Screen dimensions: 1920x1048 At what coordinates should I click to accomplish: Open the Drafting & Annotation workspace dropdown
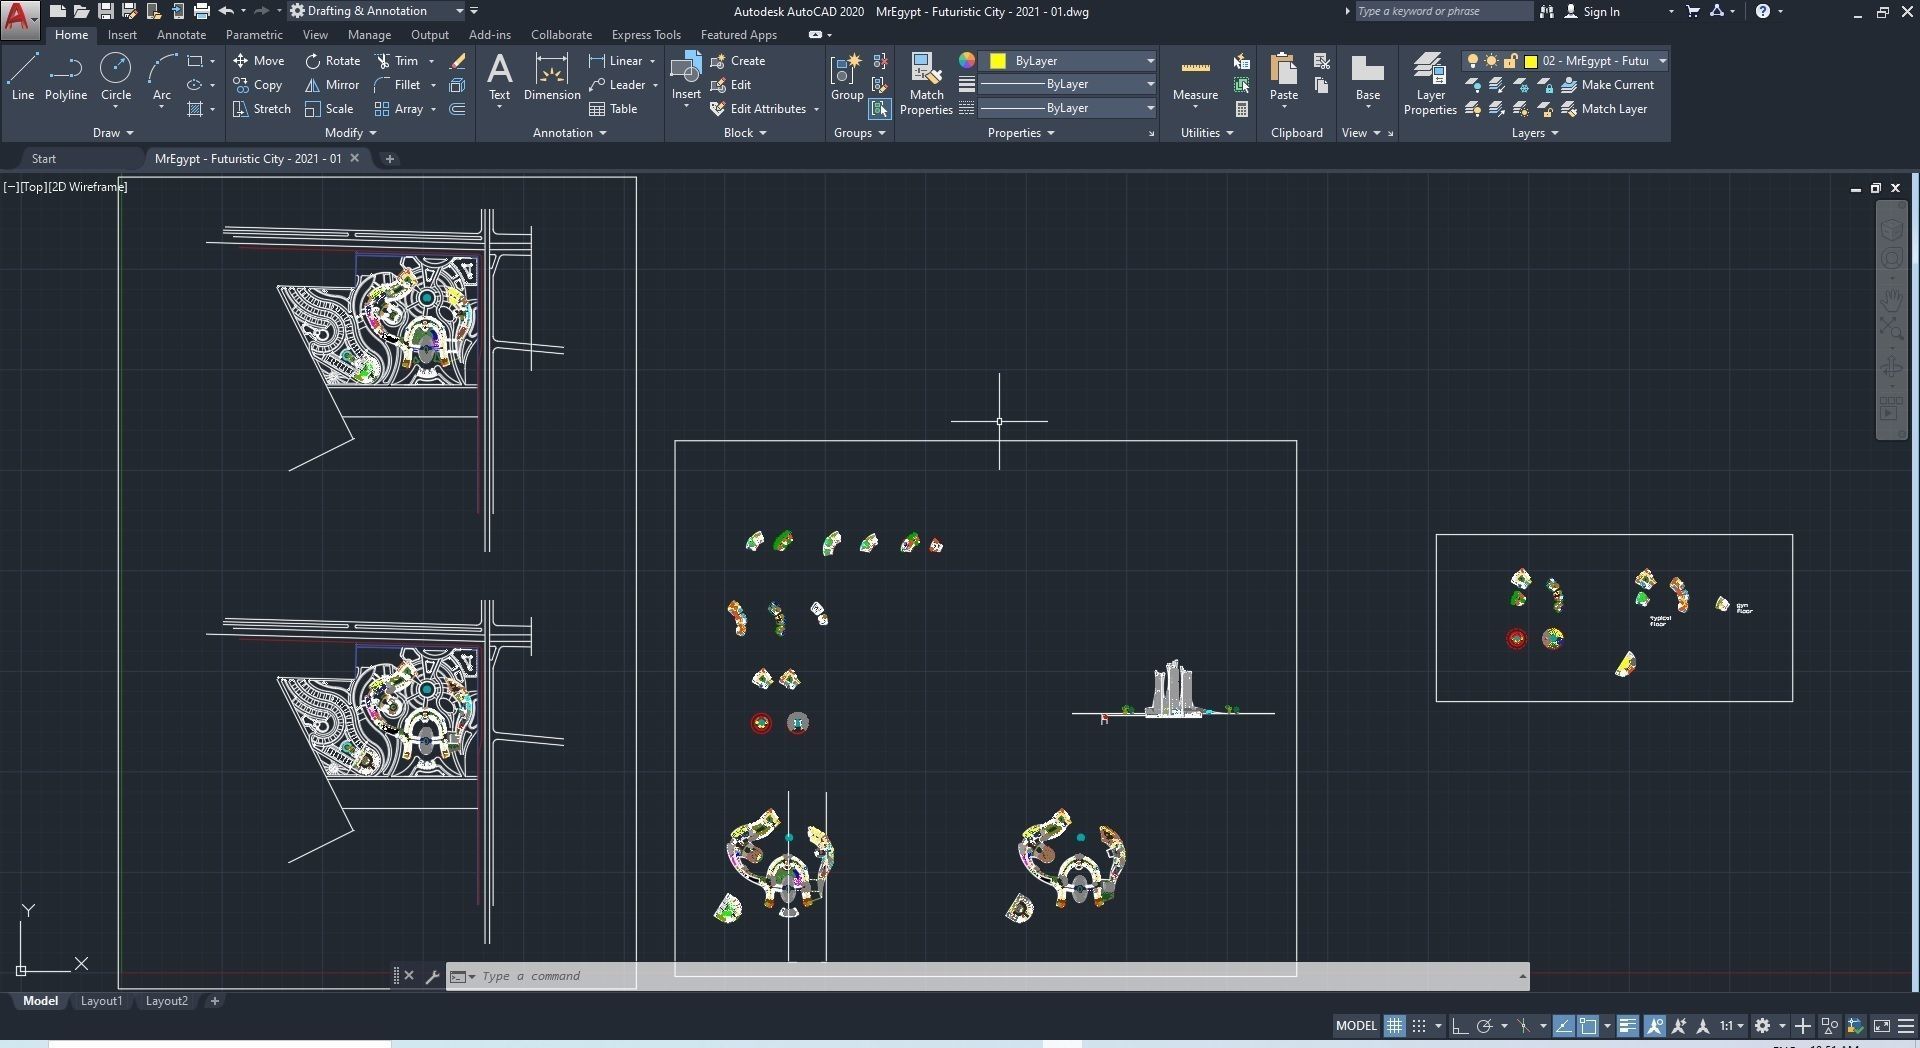(377, 11)
